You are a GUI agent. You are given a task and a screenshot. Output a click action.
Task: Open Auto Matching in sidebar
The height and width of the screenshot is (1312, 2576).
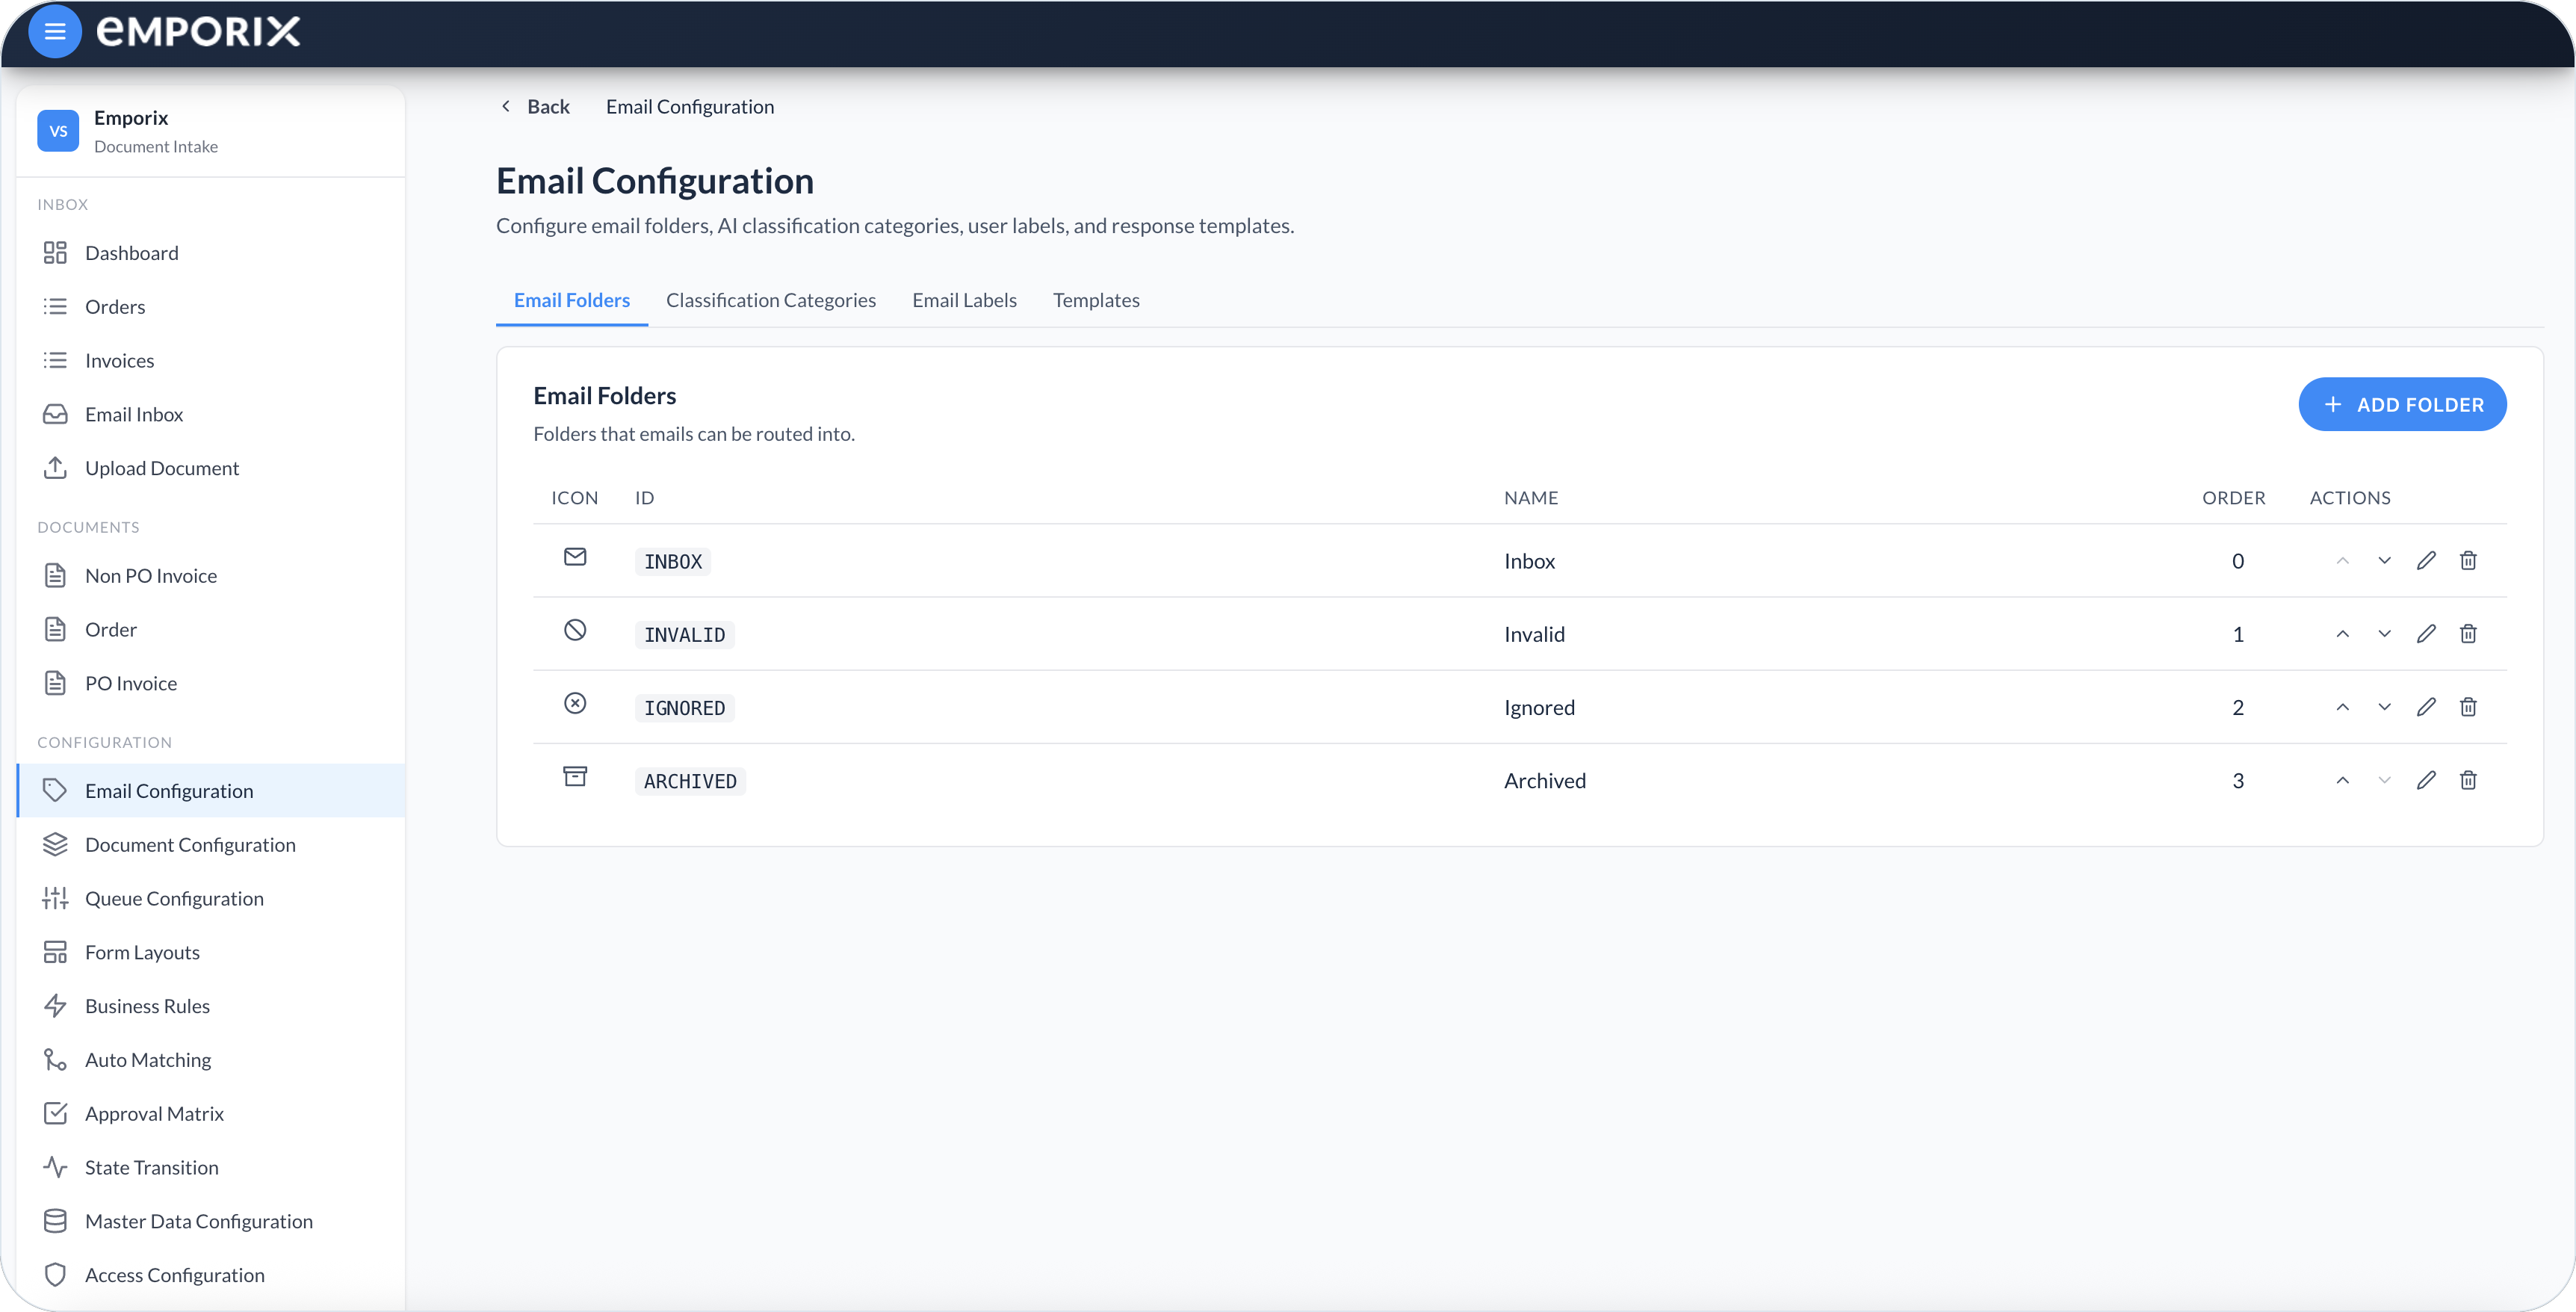click(211, 1060)
